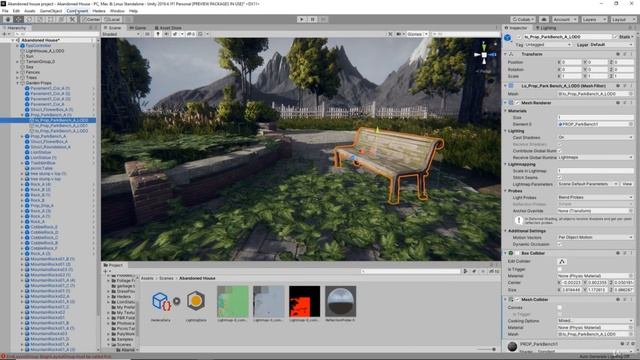Open the LightingData asset
The image size is (640, 360).
click(196, 301)
